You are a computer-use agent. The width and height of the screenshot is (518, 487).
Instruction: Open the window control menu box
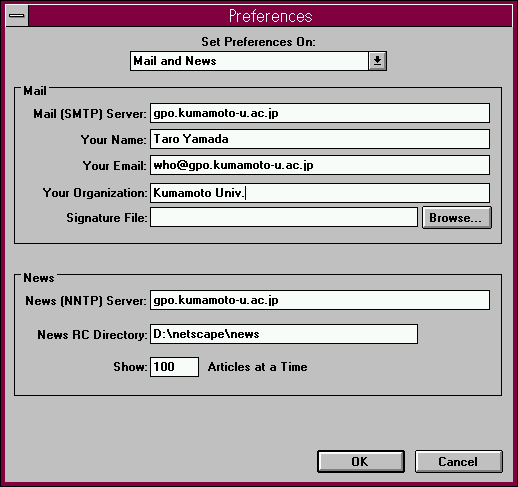(x=17, y=16)
